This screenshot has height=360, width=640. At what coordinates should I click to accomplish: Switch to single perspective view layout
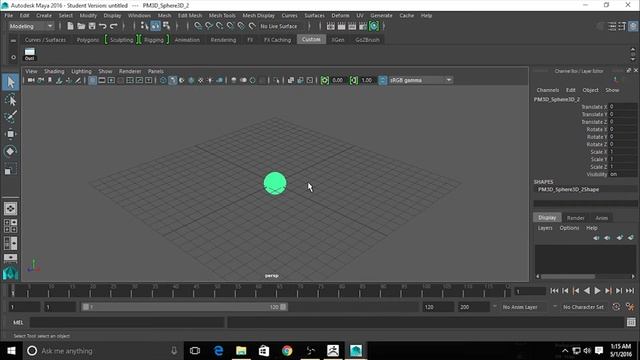[x=10, y=209]
